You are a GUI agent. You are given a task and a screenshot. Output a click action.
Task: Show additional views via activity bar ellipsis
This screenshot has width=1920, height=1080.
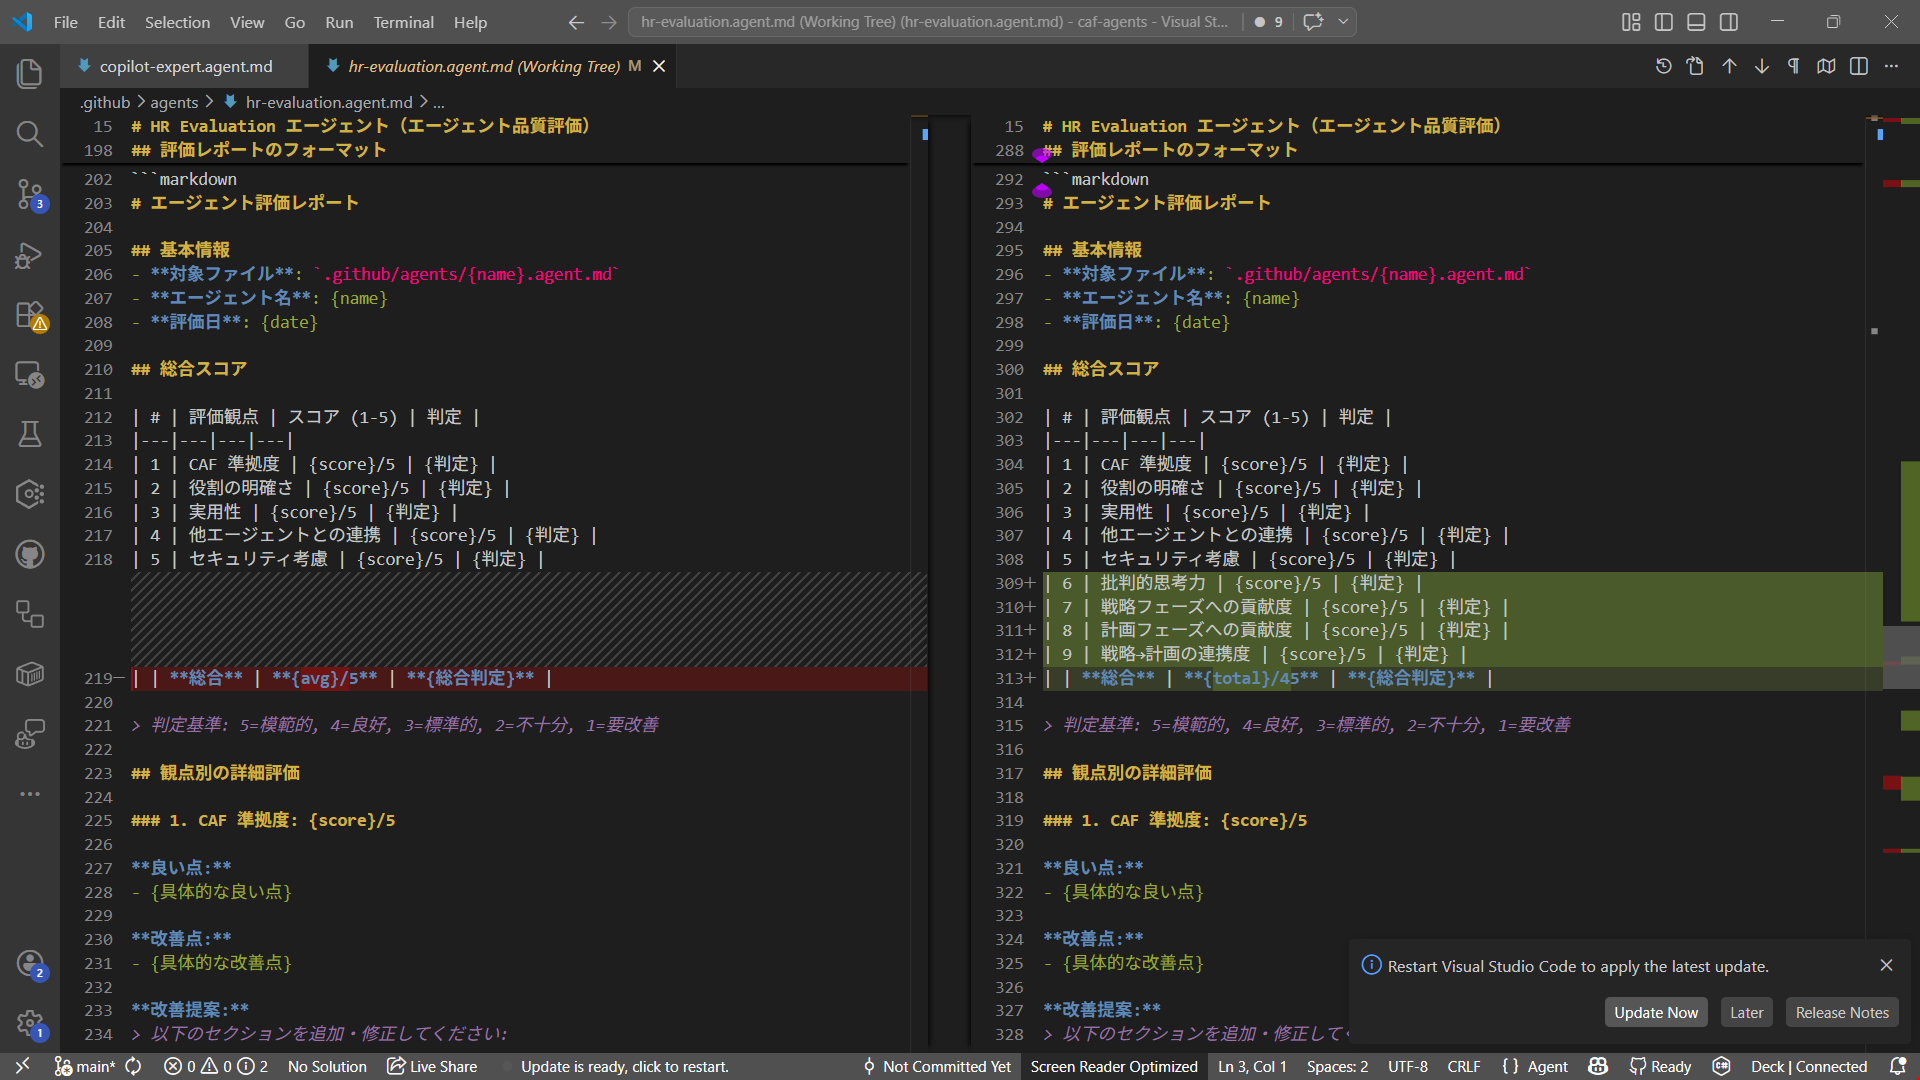pos(30,794)
